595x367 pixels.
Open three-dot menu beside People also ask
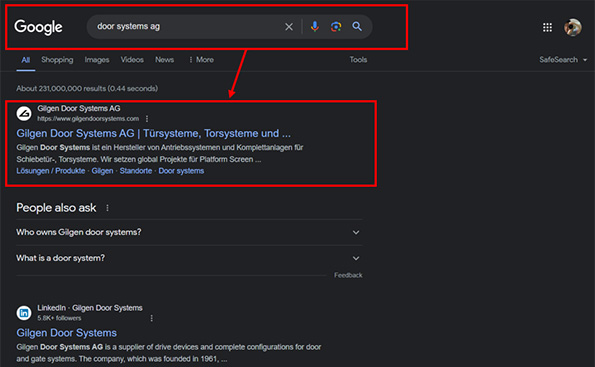pos(107,208)
